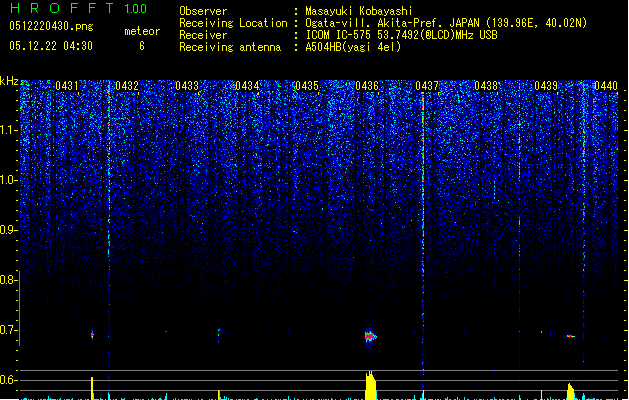This screenshot has height=400, width=629.
Task: Click the Receiving Location label
Action: (233, 23)
